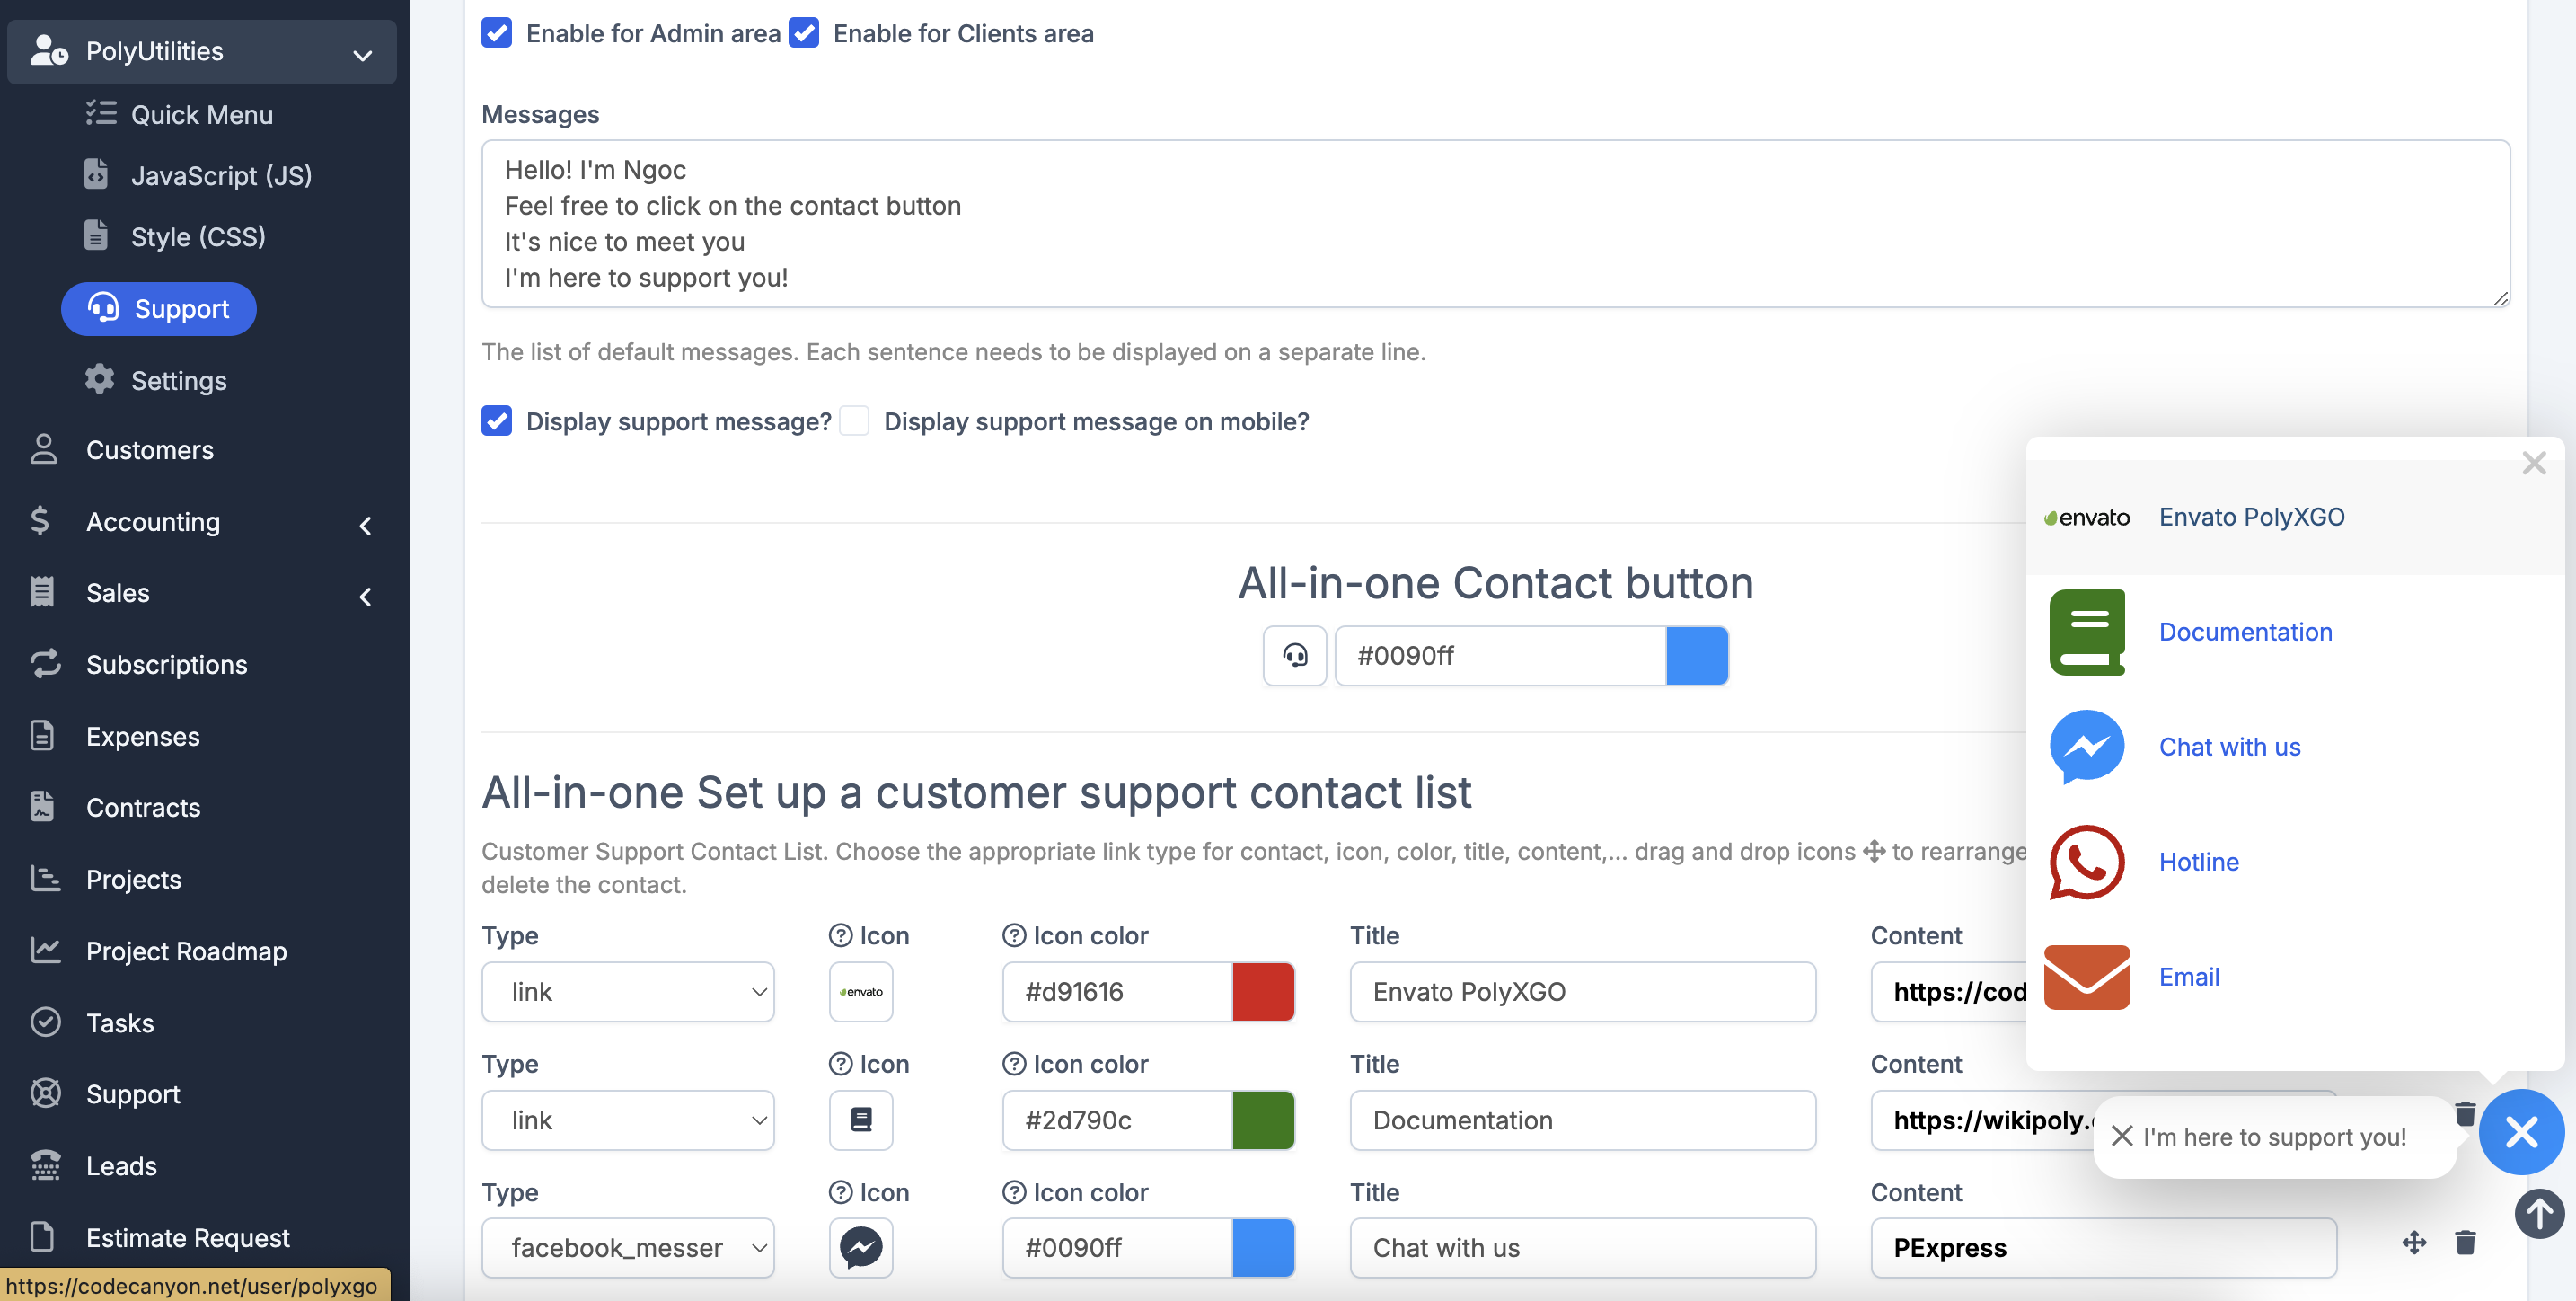Go to Customers in the sidebar
The height and width of the screenshot is (1301, 2576).
149,450
